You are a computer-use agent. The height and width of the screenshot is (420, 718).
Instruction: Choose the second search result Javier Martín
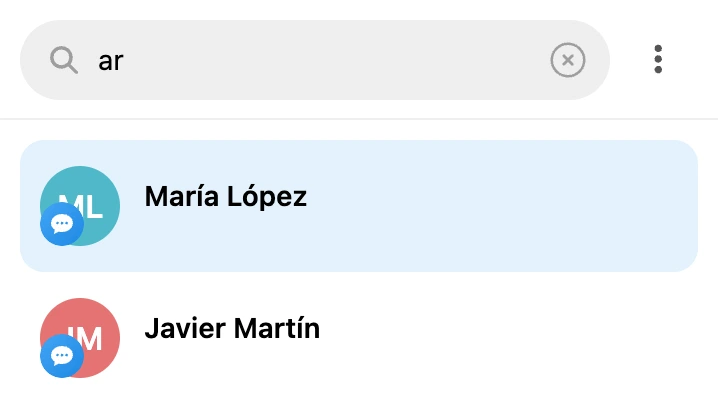(x=359, y=338)
